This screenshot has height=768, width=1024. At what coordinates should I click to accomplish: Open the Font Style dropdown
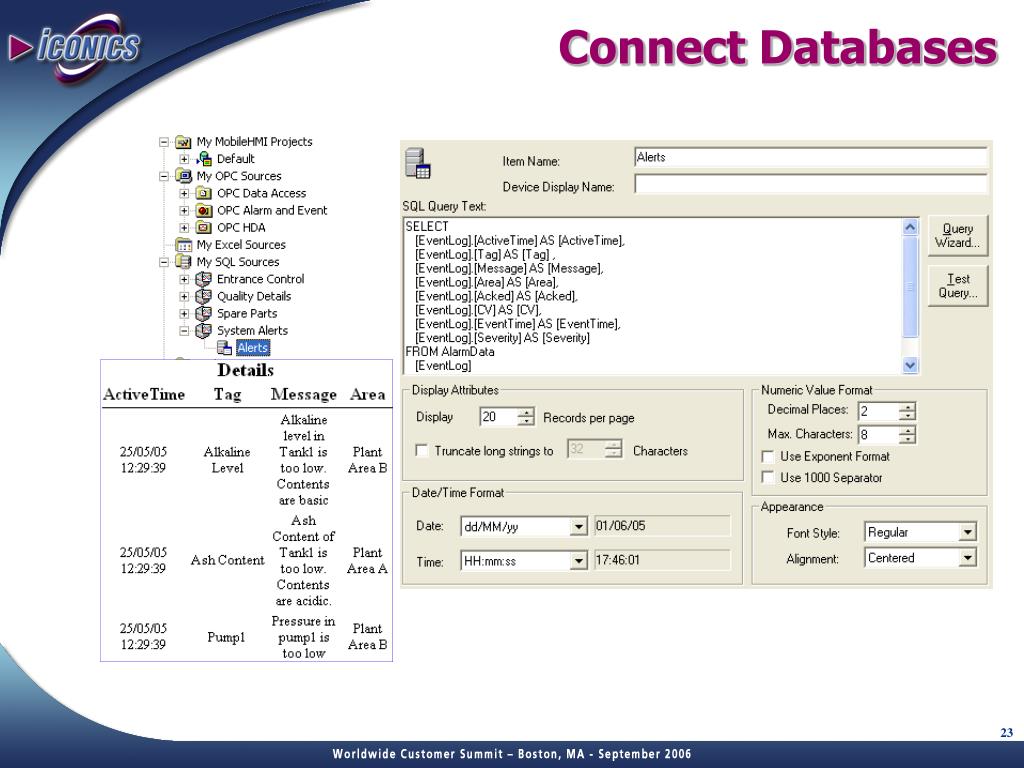tap(968, 532)
